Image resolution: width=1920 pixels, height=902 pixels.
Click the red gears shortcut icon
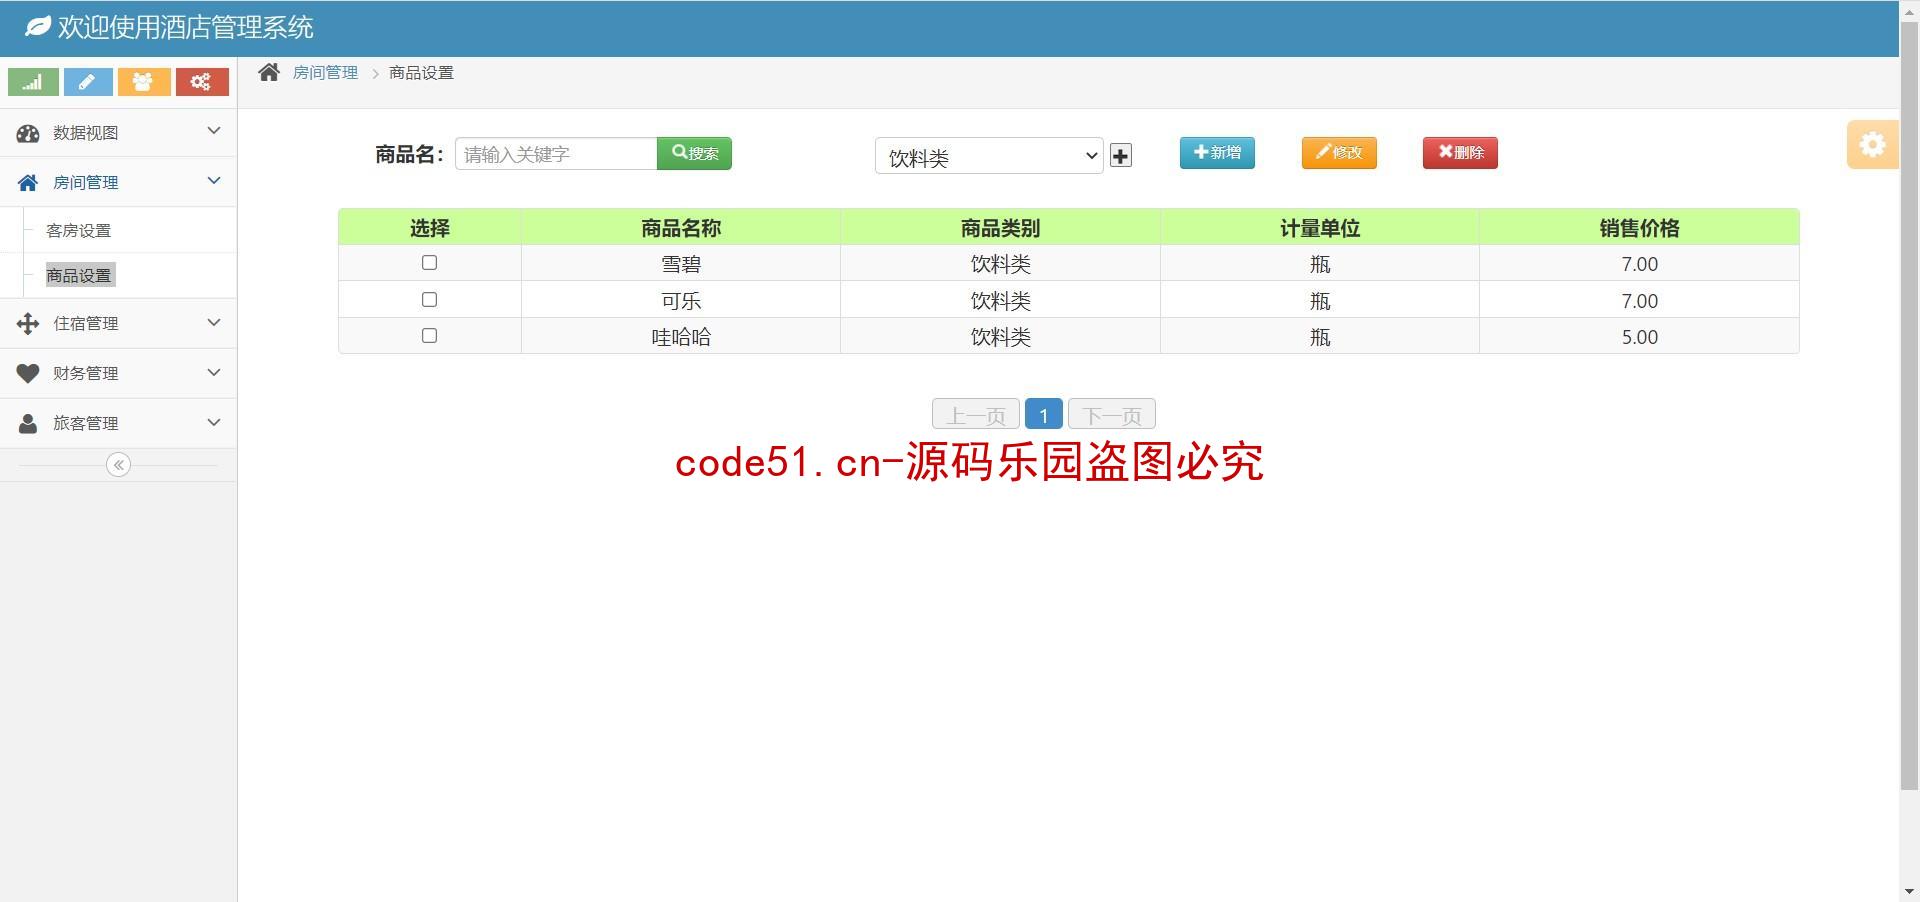pos(202,82)
